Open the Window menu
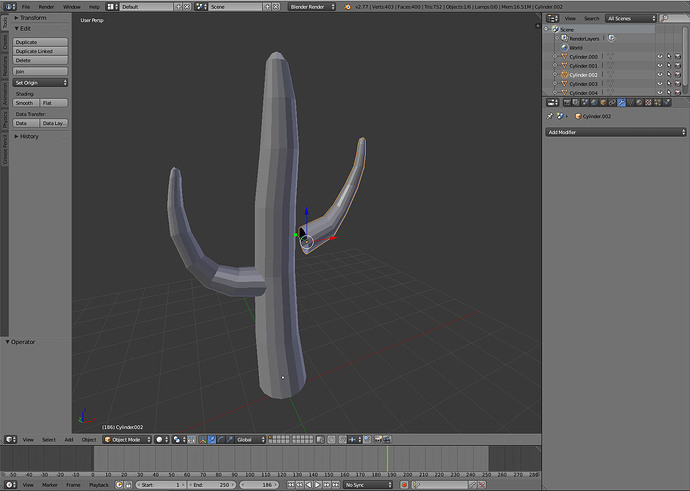Screen dimensions: 690x491 pos(71,7)
